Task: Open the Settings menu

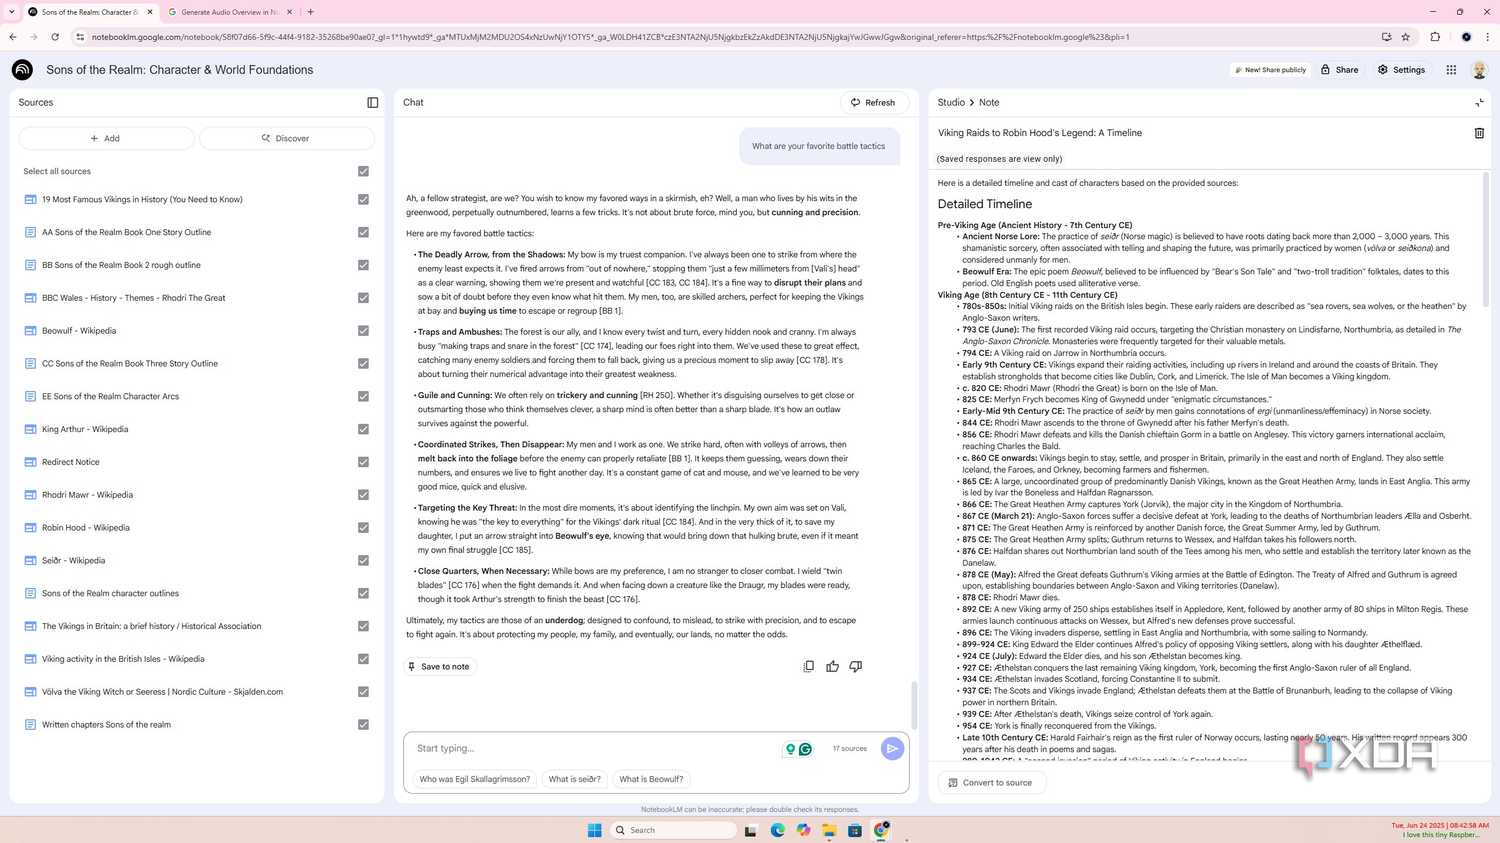Action: click(x=1401, y=70)
